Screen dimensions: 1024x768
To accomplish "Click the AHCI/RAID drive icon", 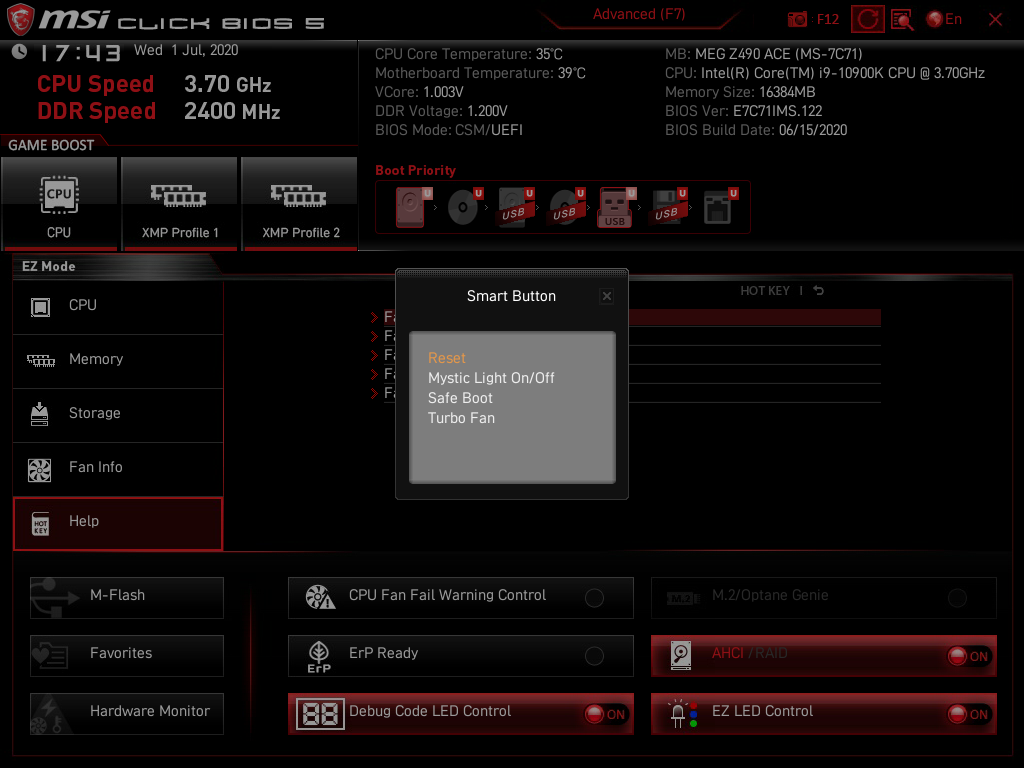I will [x=680, y=655].
